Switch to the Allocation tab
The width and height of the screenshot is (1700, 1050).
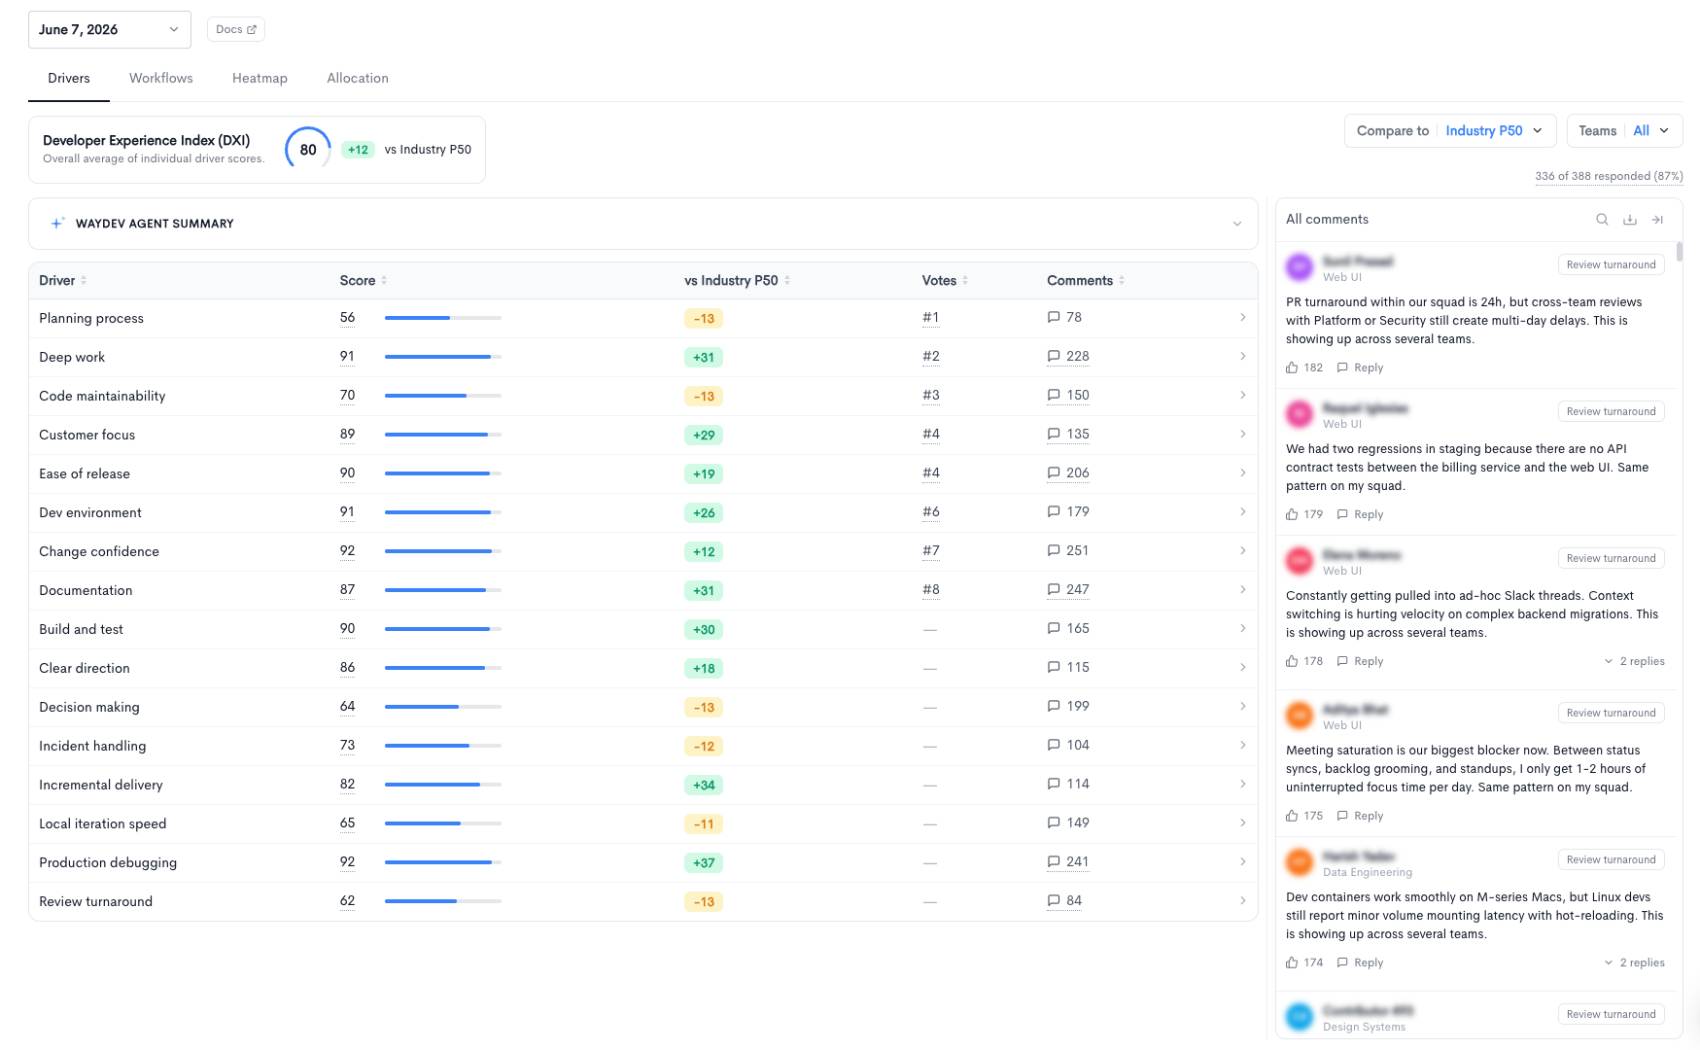point(358,78)
